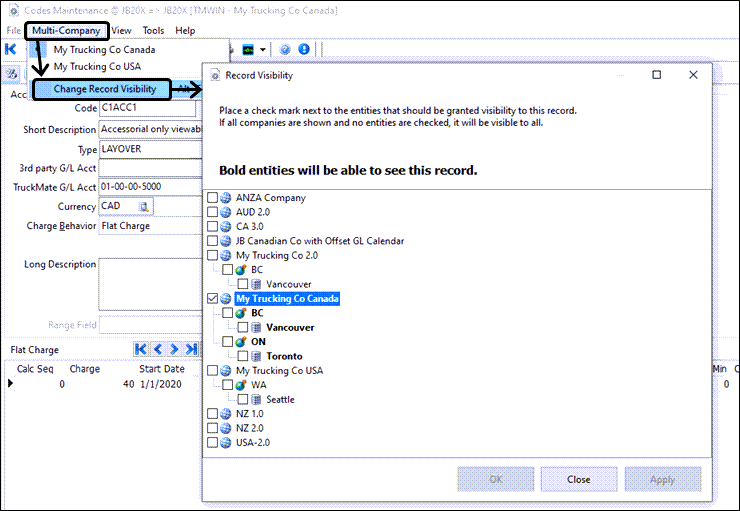Screen dimensions: 740x511
Task: Click the first record navigation arrow in Flat Charge
Action: coord(141,349)
